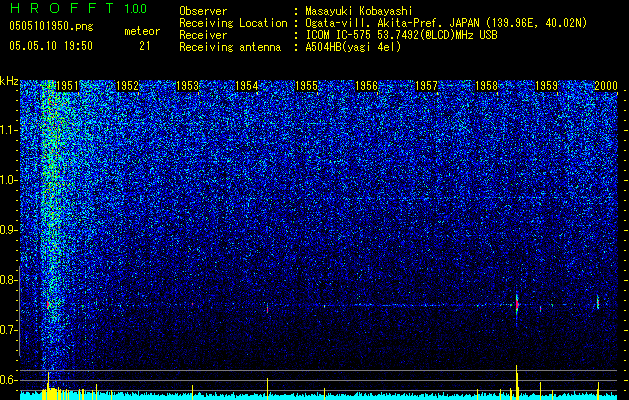Click the tallest yellow power spike after 1958
The height and width of the screenshot is (400, 629).
(x=517, y=382)
